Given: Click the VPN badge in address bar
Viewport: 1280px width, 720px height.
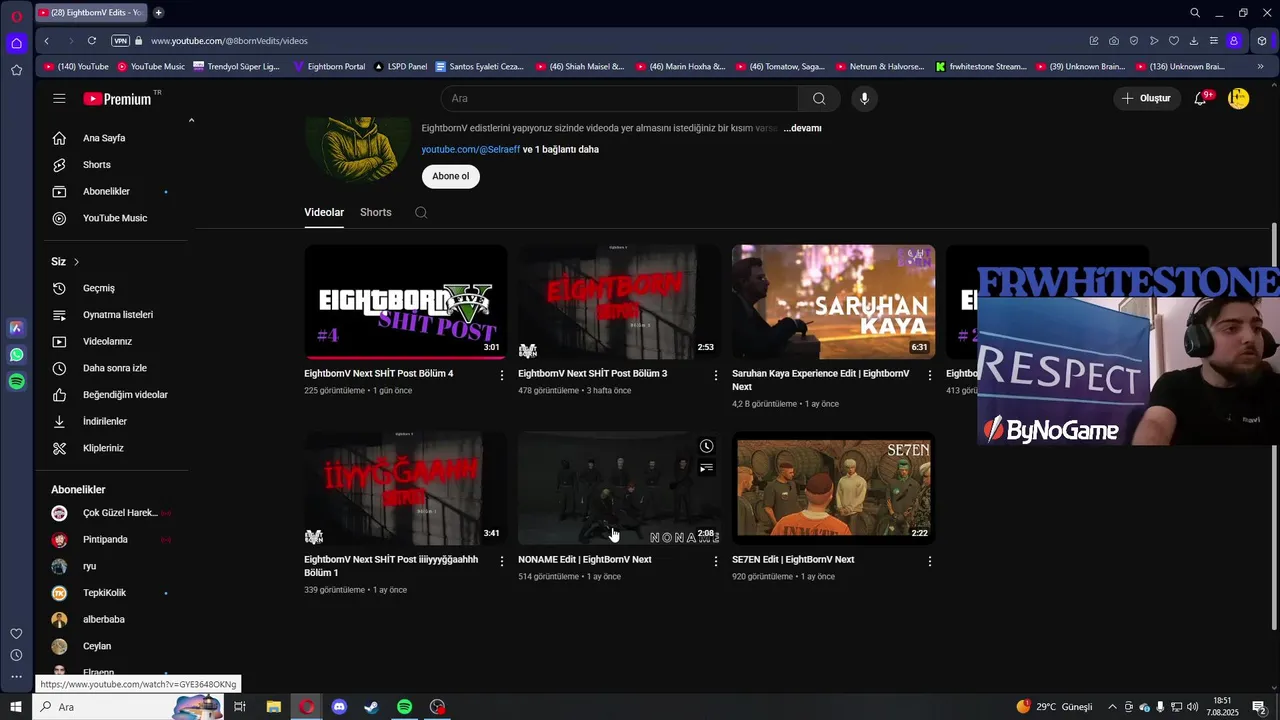Looking at the screenshot, I should [x=121, y=41].
